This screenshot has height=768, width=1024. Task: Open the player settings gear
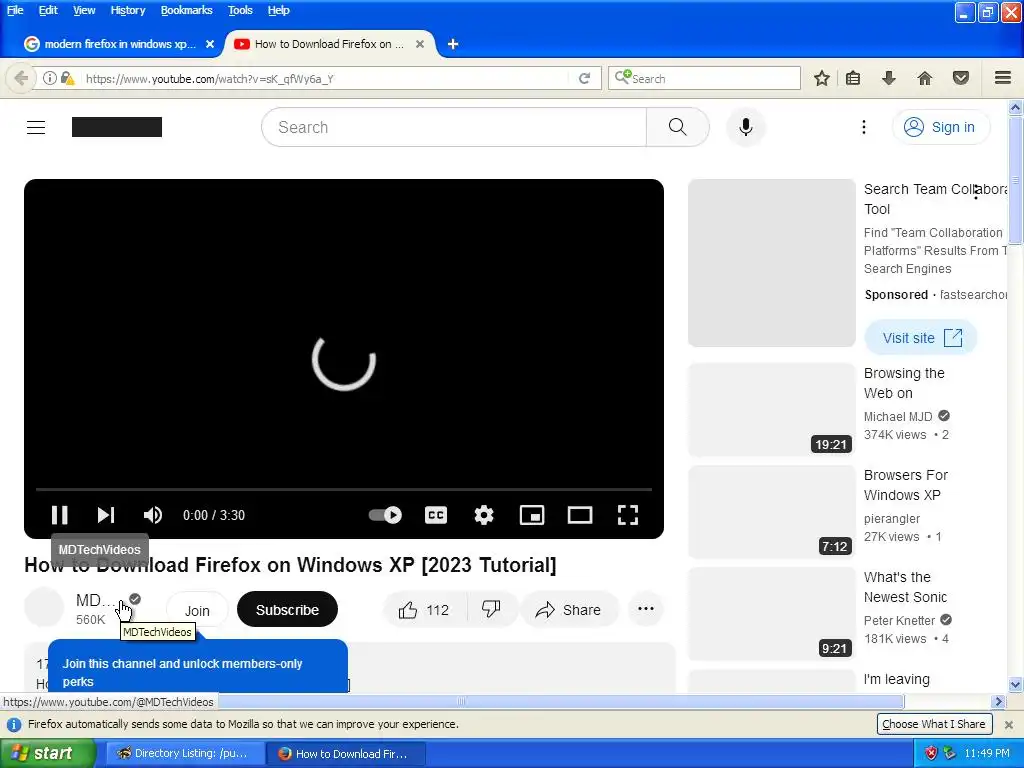(x=484, y=515)
